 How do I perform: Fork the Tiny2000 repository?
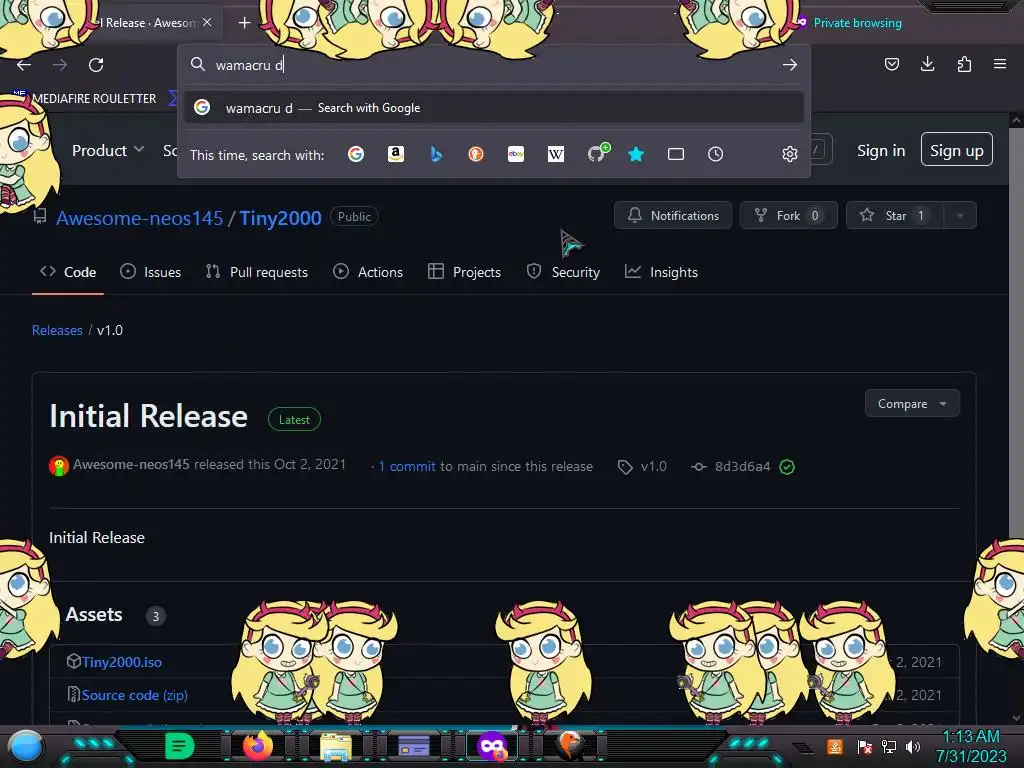pos(788,216)
